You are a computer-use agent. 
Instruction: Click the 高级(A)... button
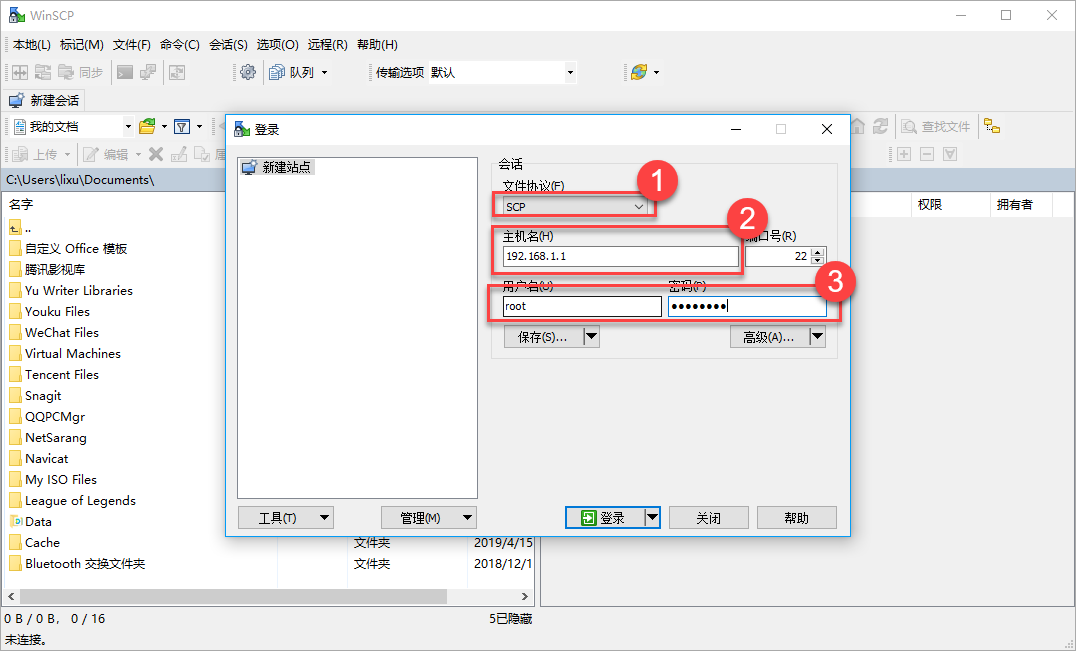pos(769,337)
